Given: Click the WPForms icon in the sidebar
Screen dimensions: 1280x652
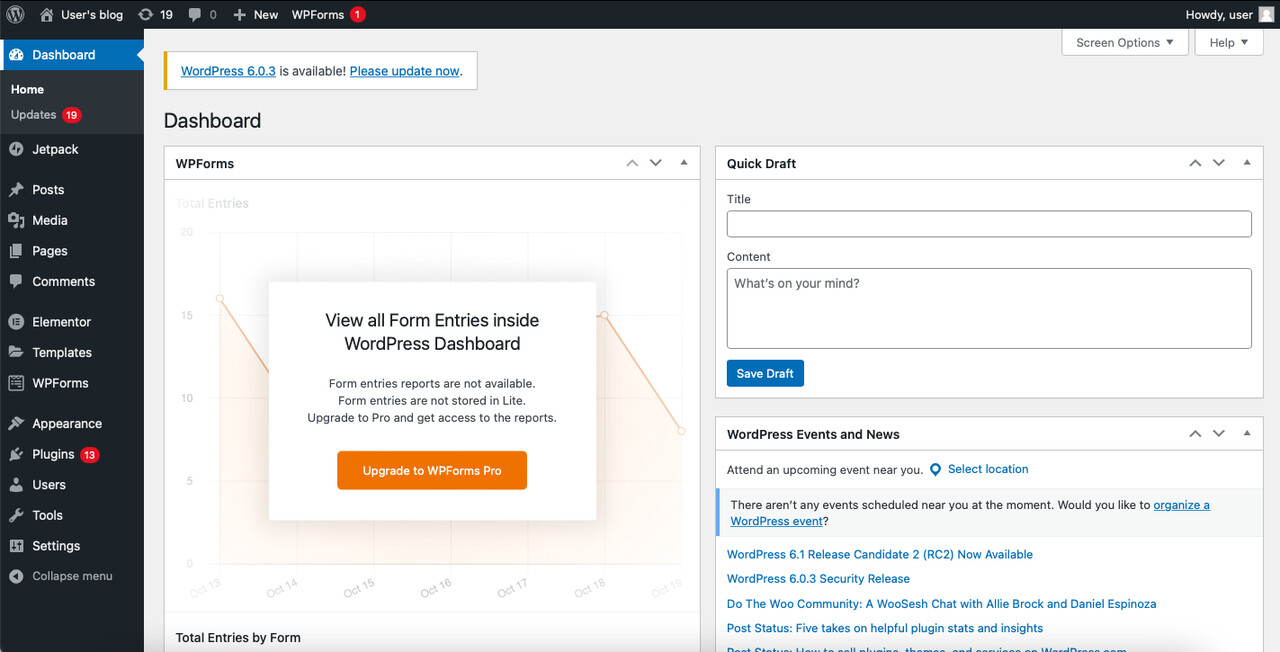Looking at the screenshot, I should tap(16, 383).
